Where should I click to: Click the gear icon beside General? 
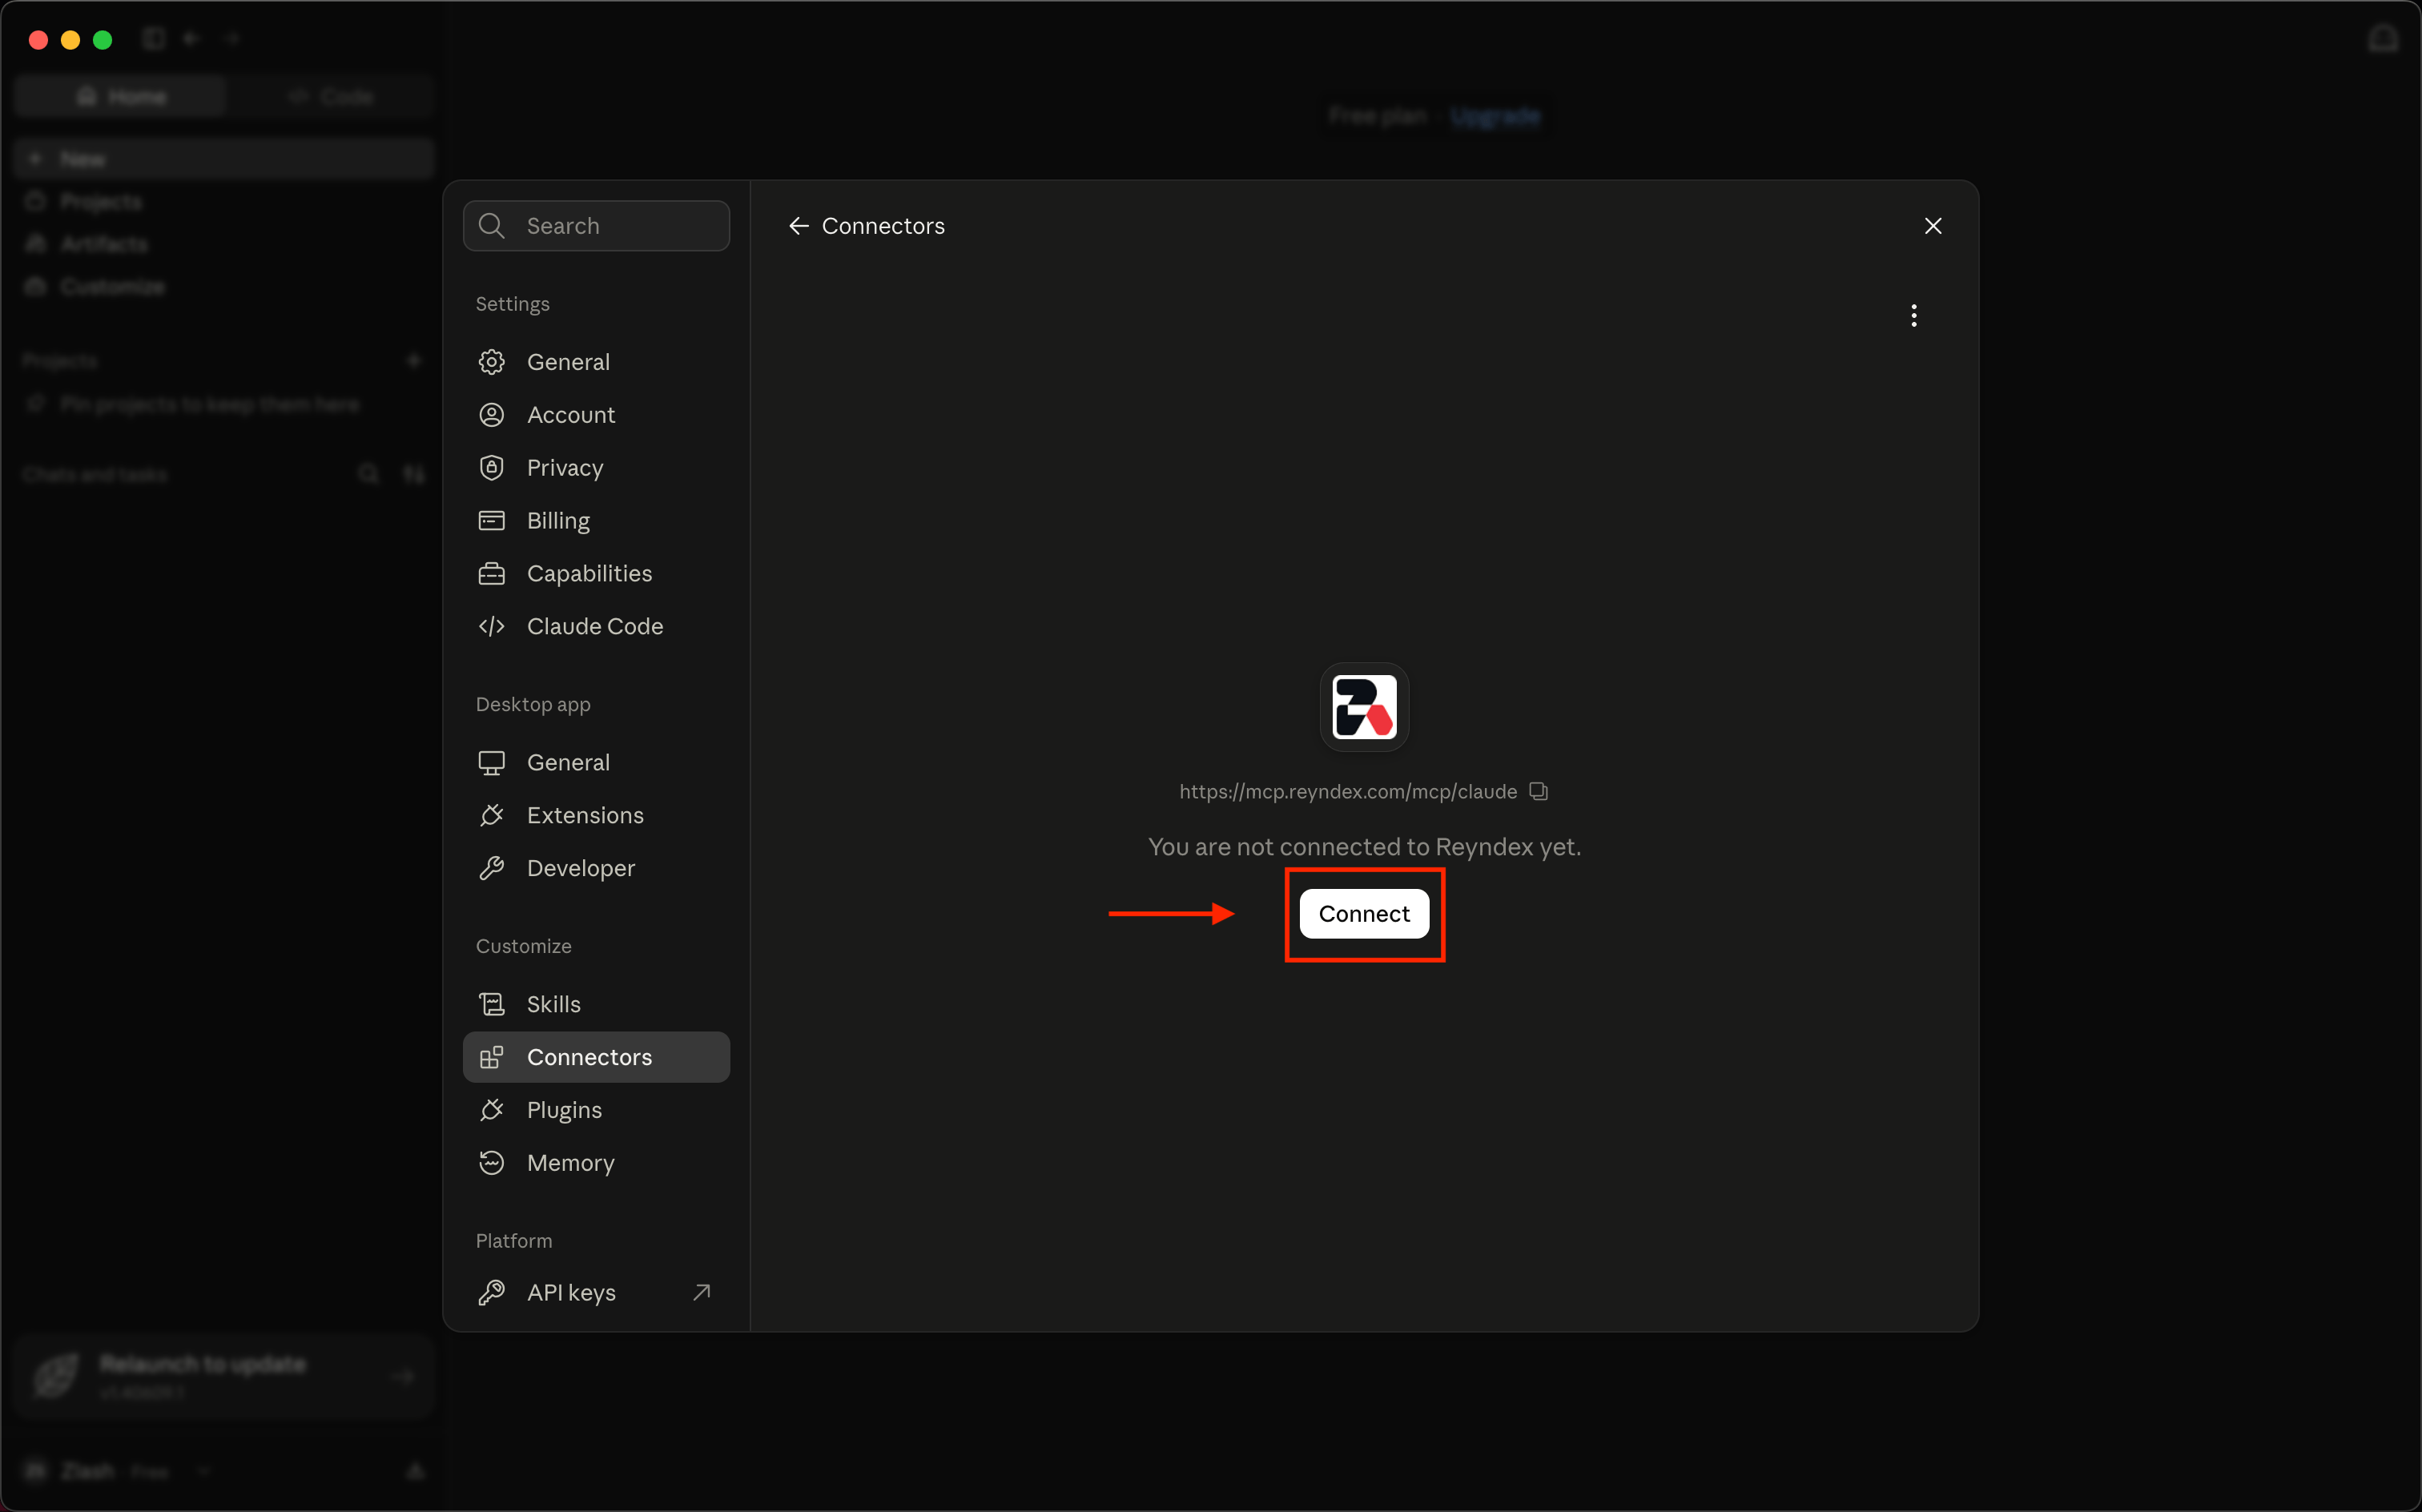tap(491, 362)
